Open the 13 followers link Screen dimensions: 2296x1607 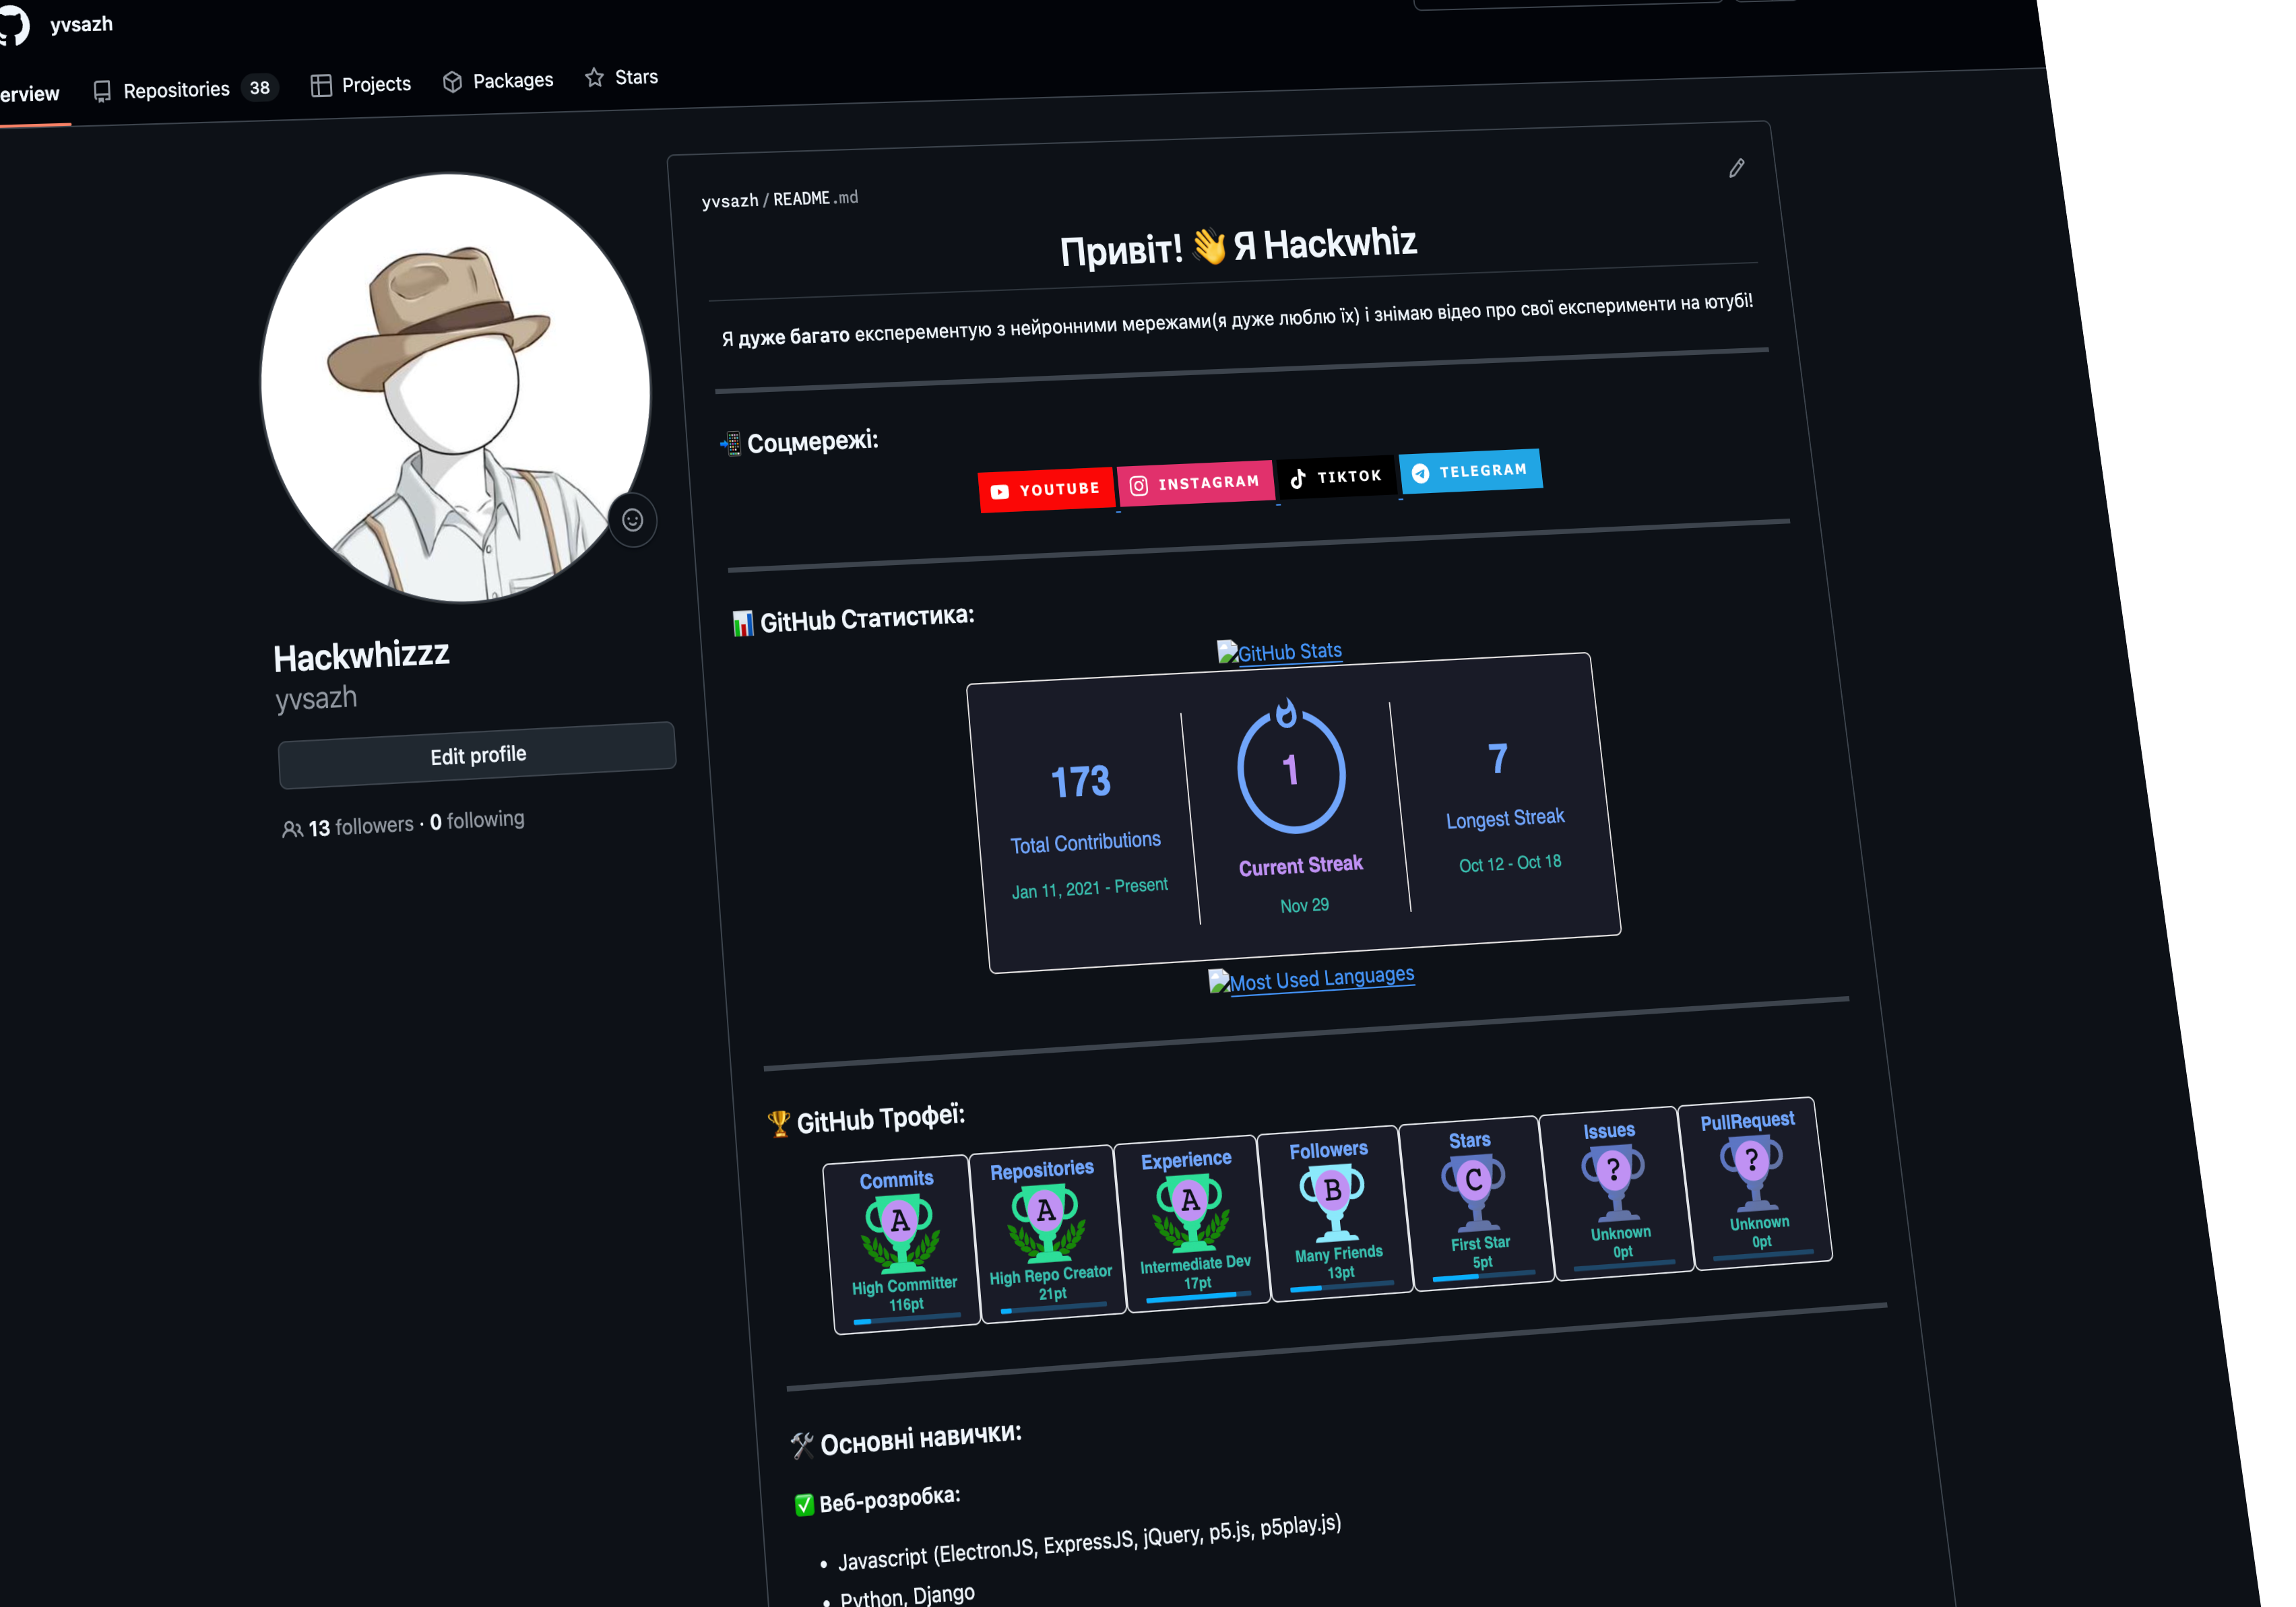coord(360,826)
